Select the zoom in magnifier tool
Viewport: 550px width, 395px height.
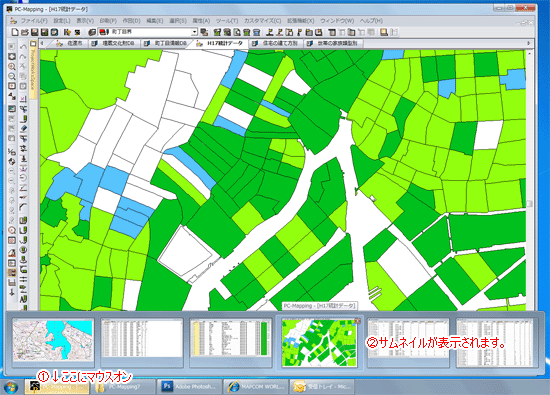coord(12,67)
